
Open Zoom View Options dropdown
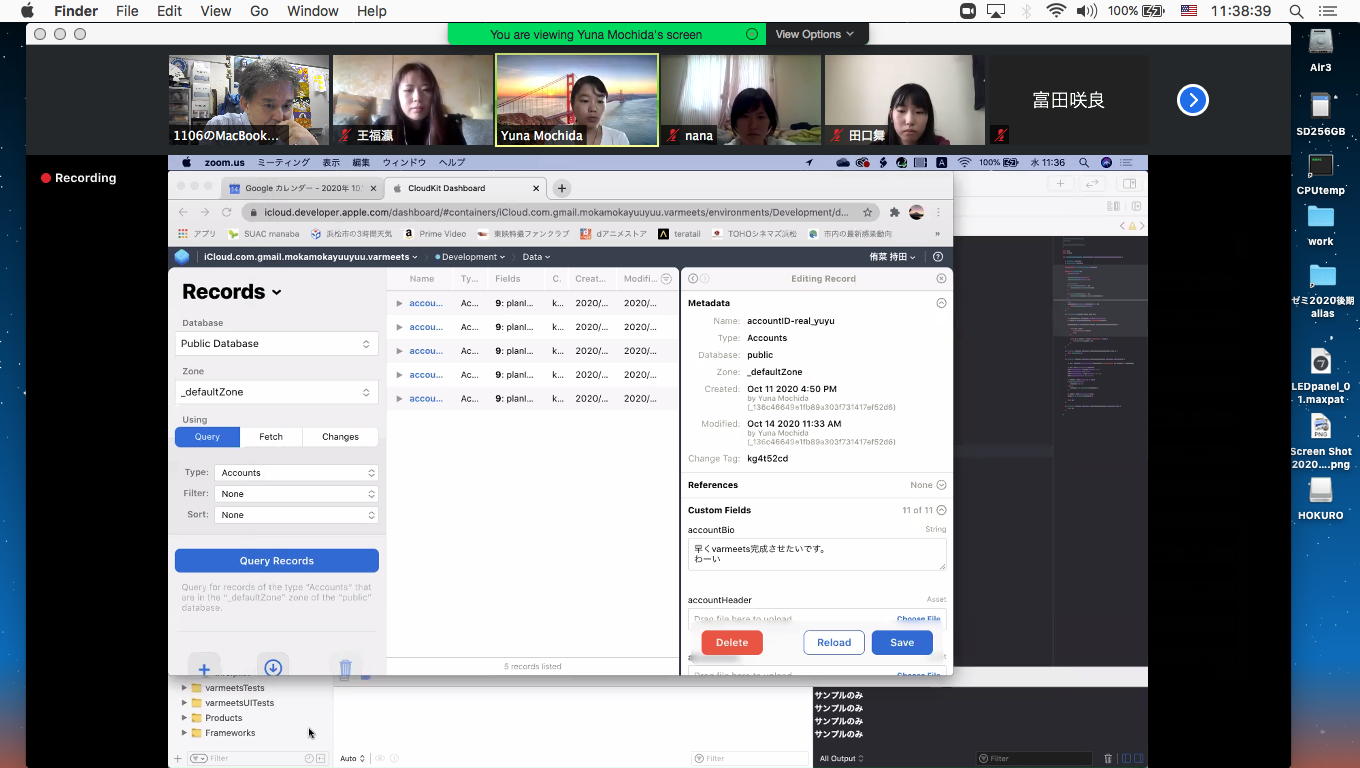pos(815,34)
